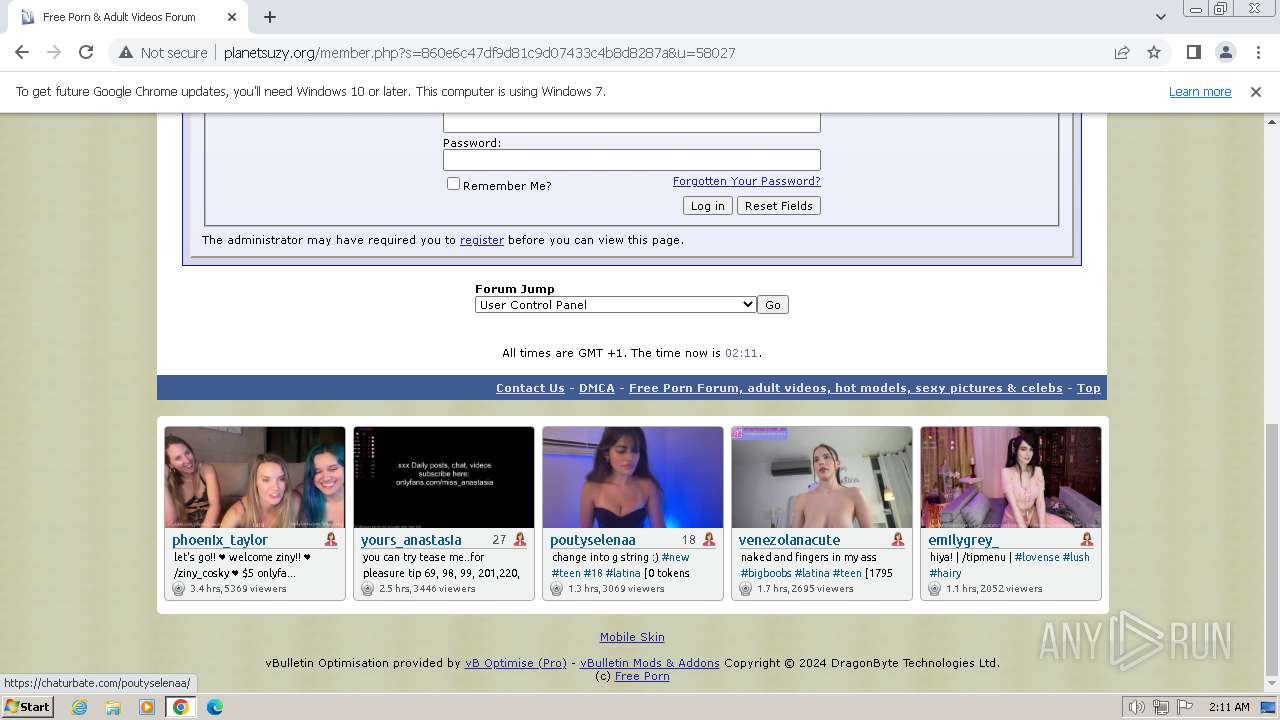1280x720 pixels.
Task: Click the #latina tag in poutyselenaa card
Action: (622, 573)
